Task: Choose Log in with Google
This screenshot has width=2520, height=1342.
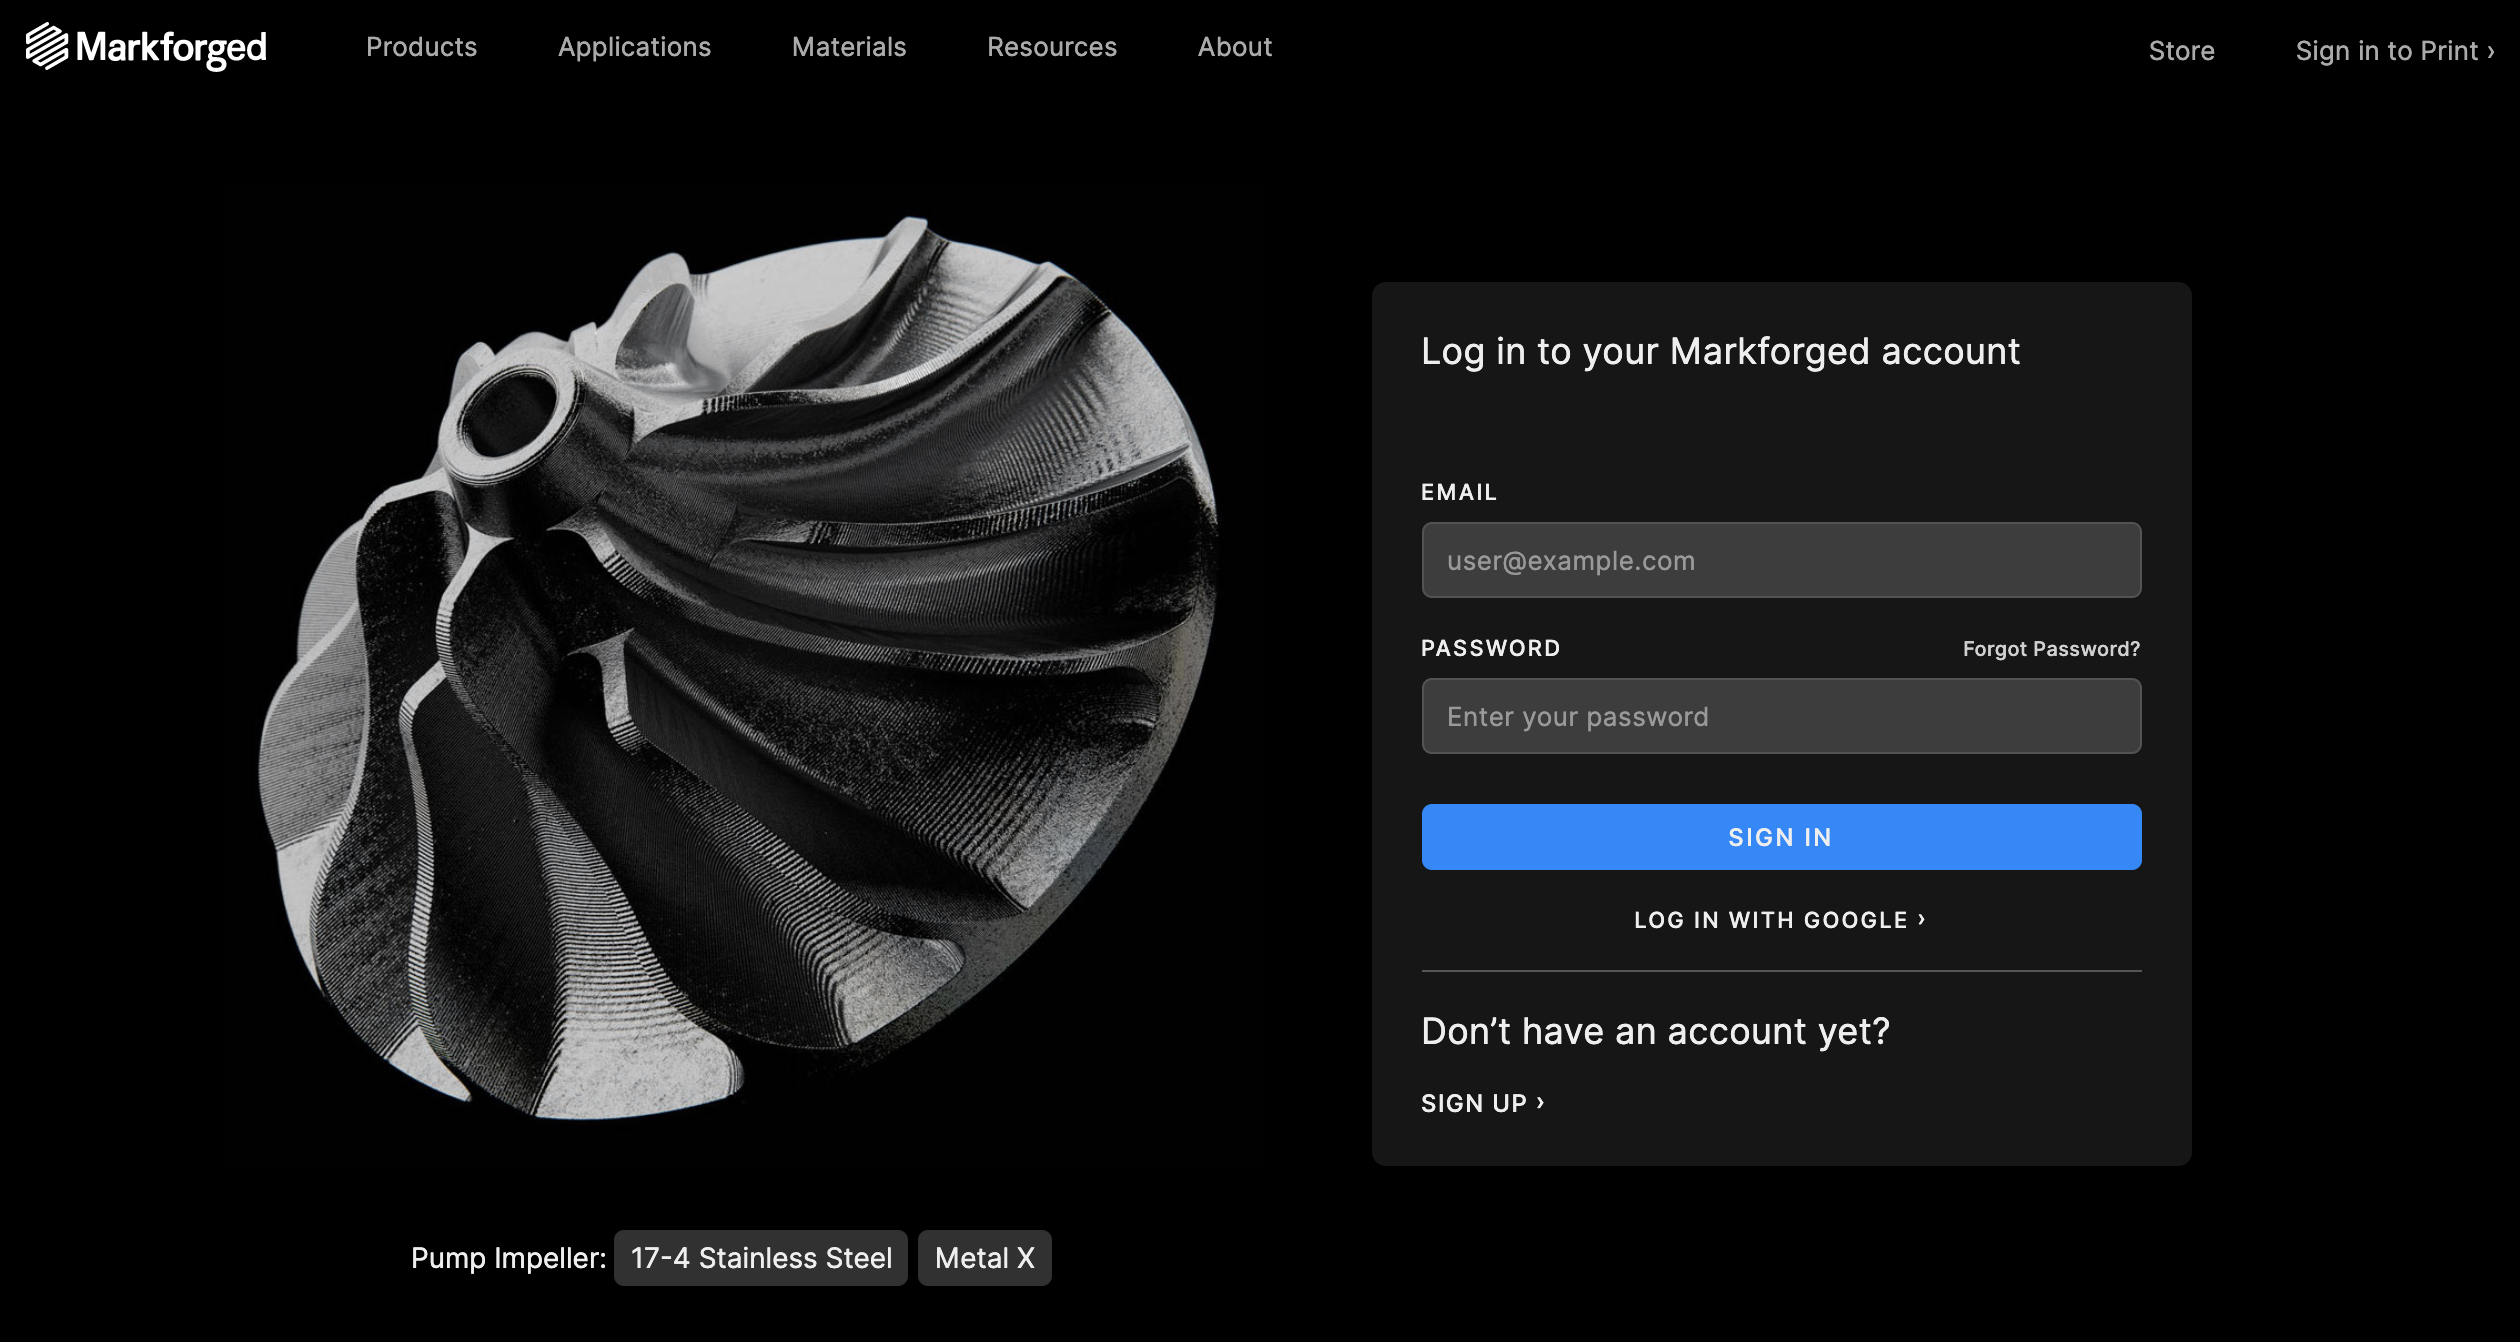Action: pyautogui.click(x=1770, y=920)
